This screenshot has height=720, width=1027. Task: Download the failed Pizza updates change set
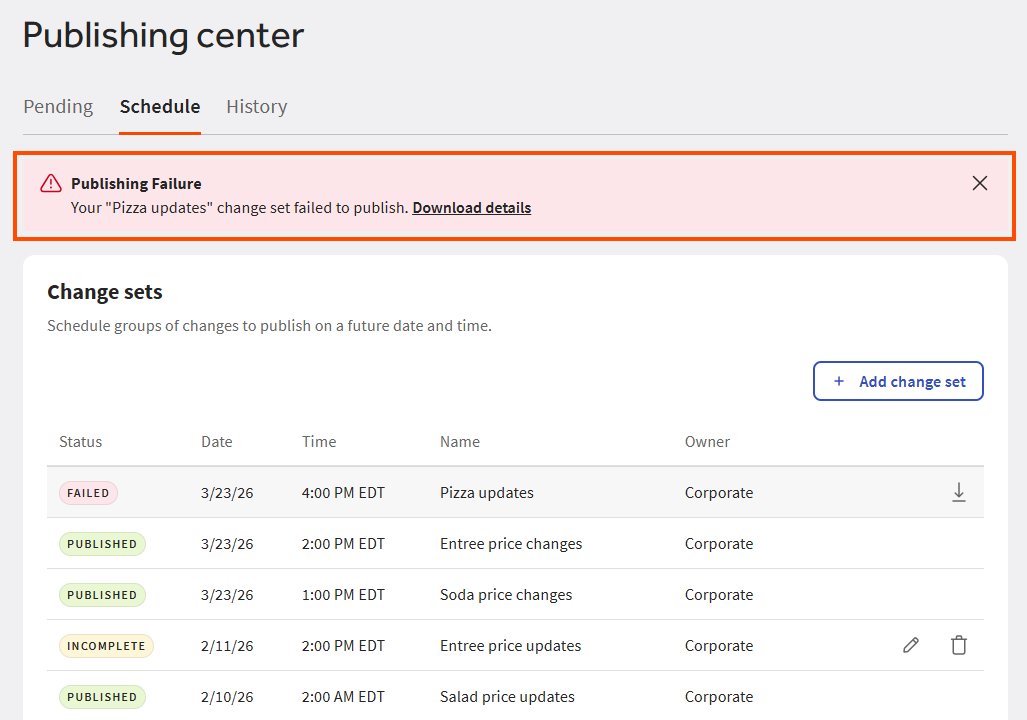(958, 492)
